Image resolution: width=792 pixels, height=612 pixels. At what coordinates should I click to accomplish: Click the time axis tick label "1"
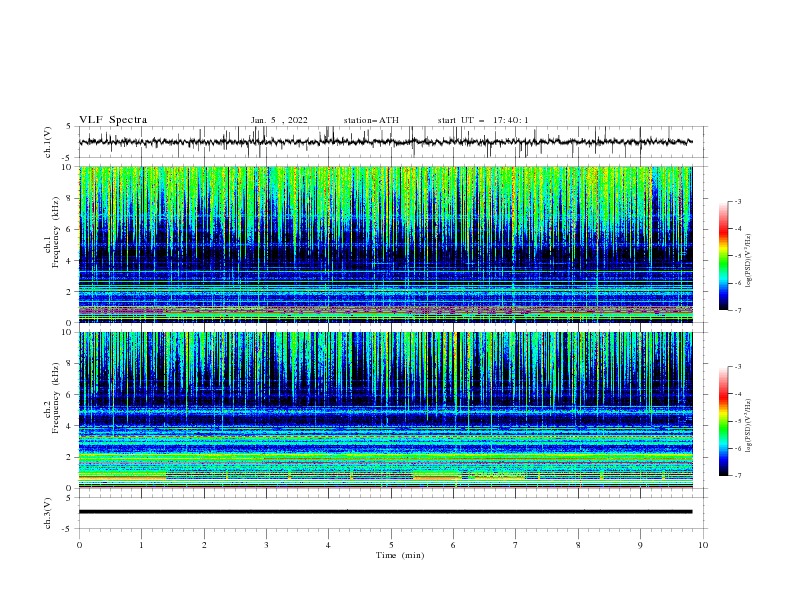click(141, 545)
